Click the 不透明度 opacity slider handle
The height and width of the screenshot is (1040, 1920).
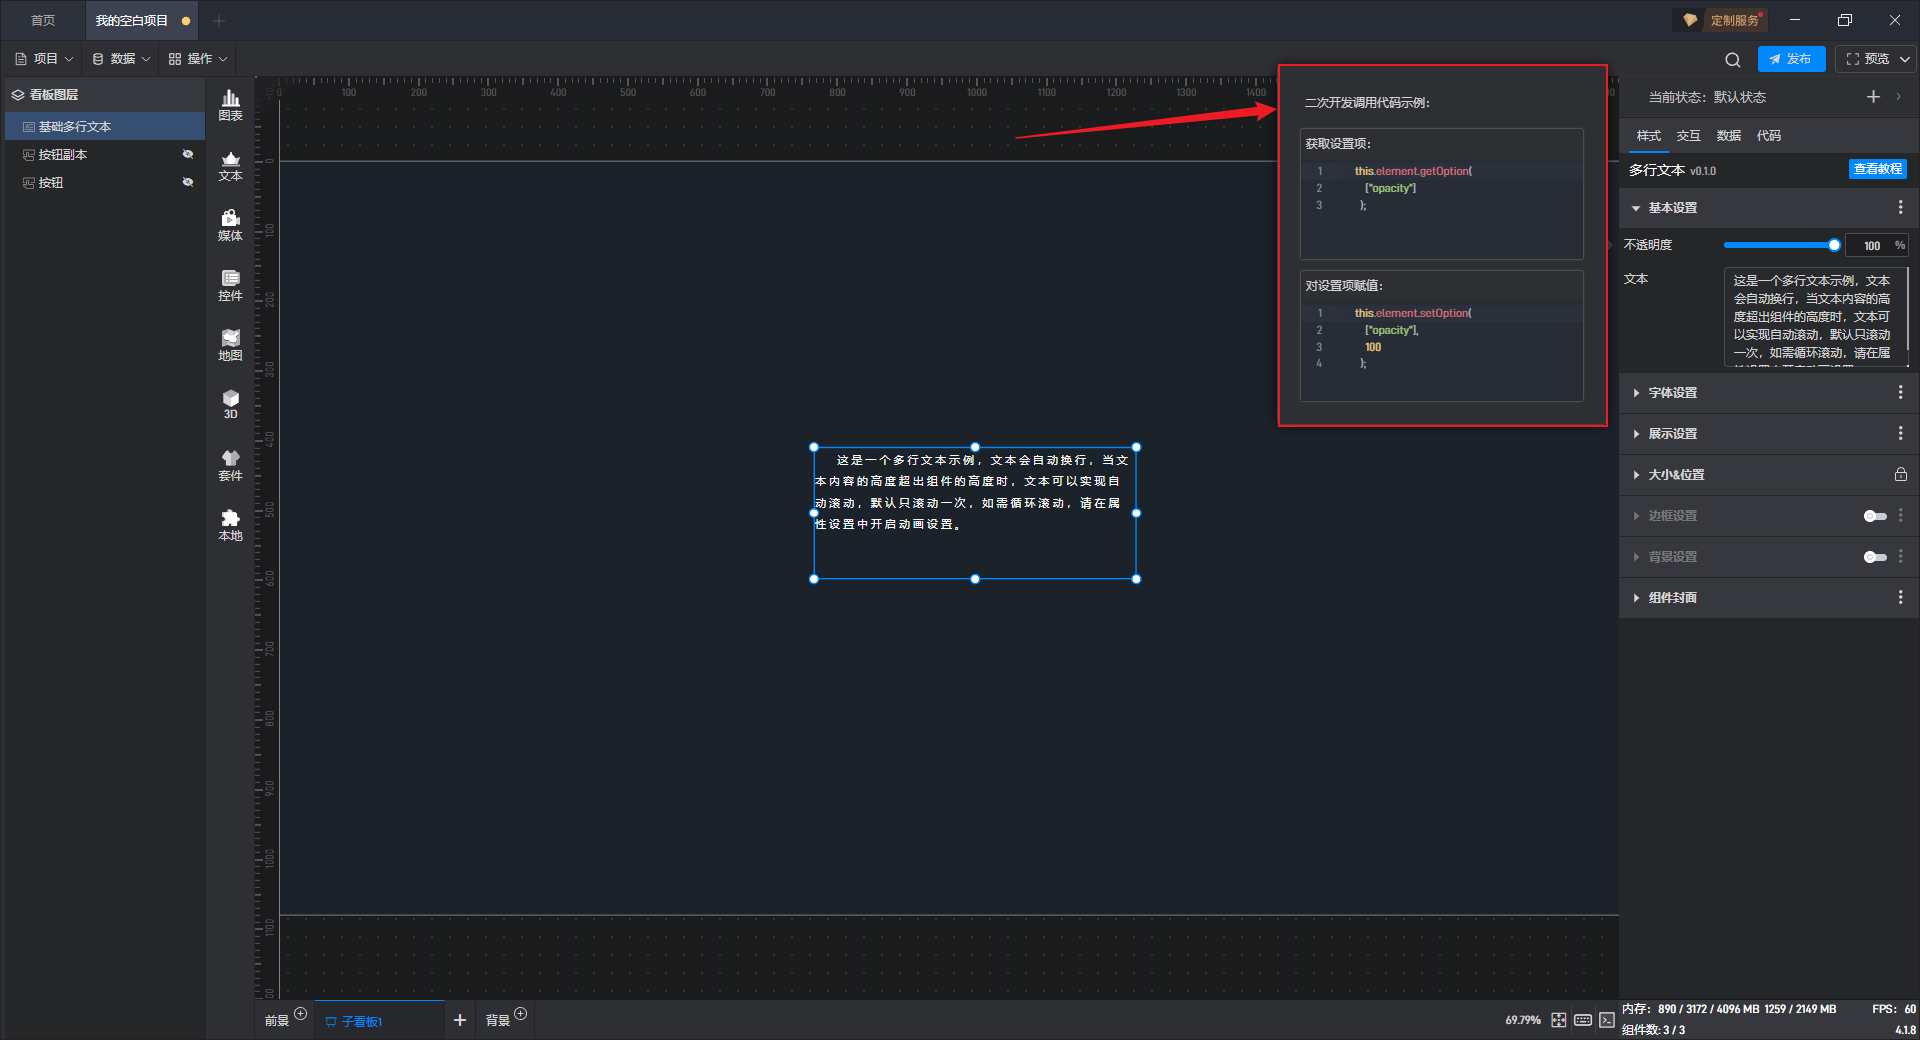pos(1834,245)
